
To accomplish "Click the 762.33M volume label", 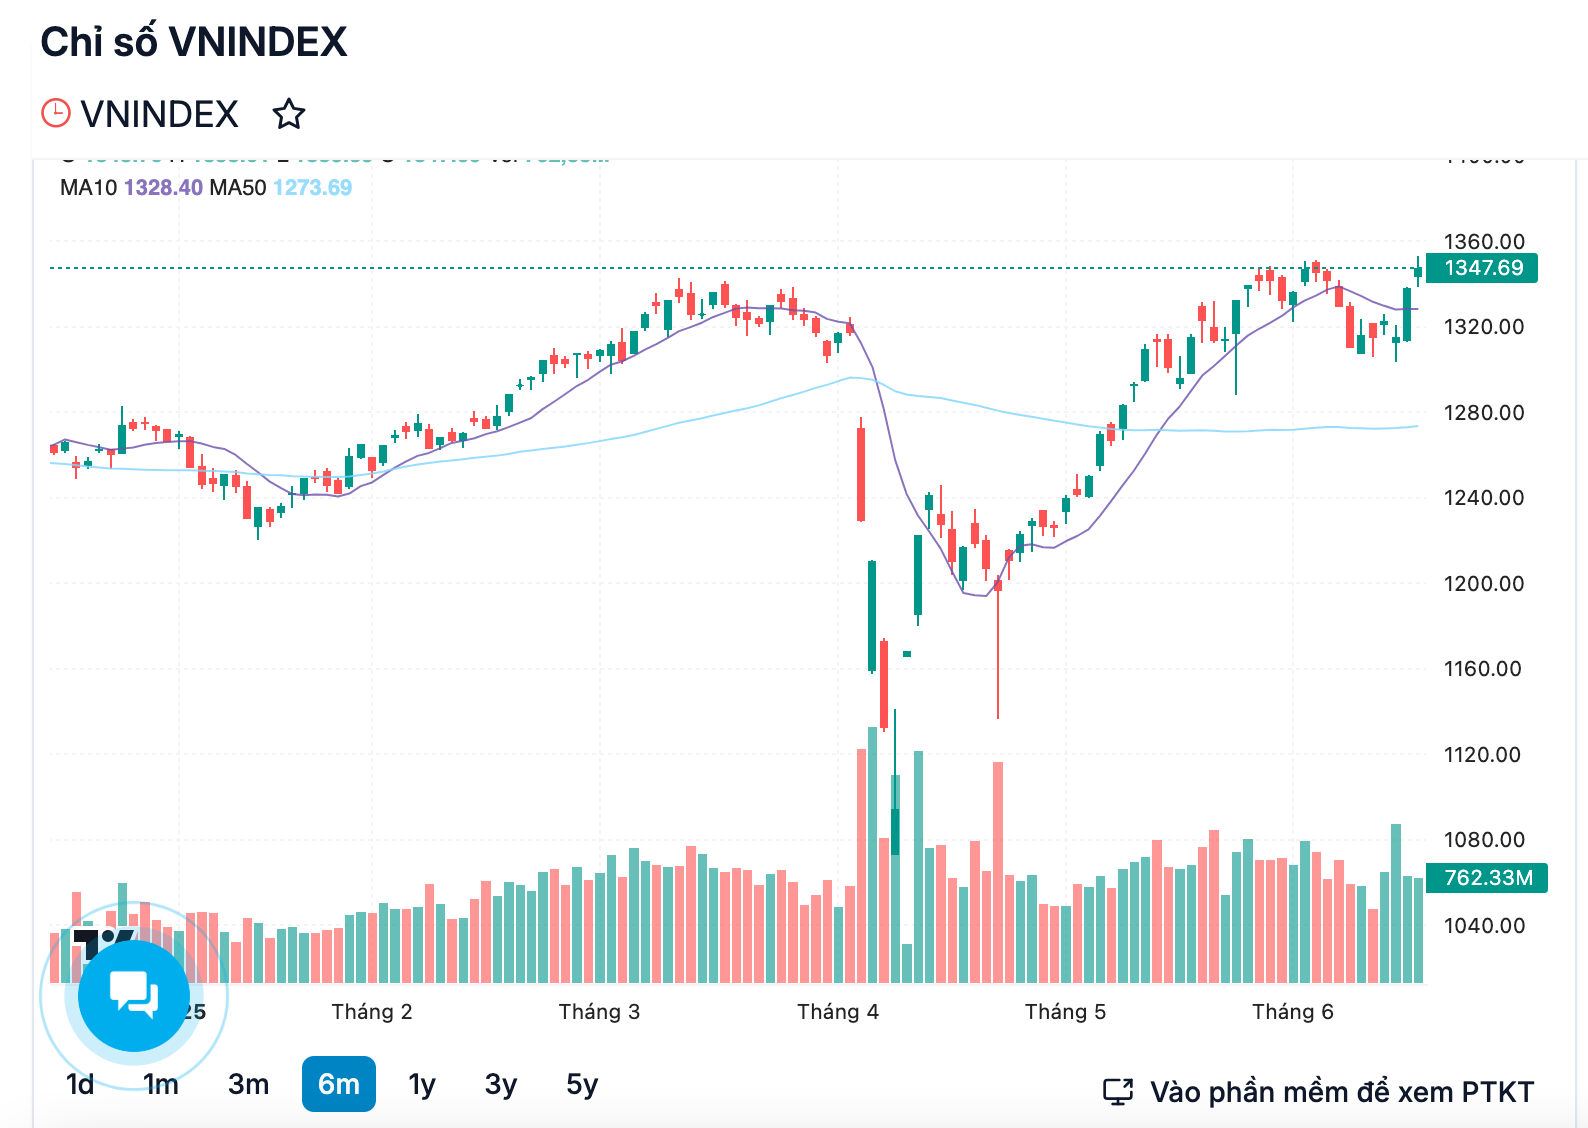I will (1487, 878).
